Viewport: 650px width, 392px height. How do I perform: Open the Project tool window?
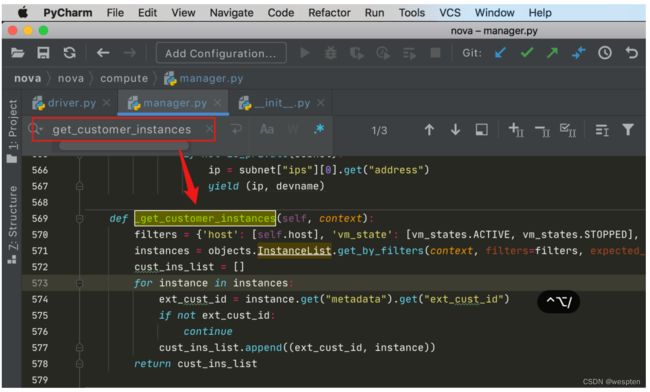tap(12, 131)
